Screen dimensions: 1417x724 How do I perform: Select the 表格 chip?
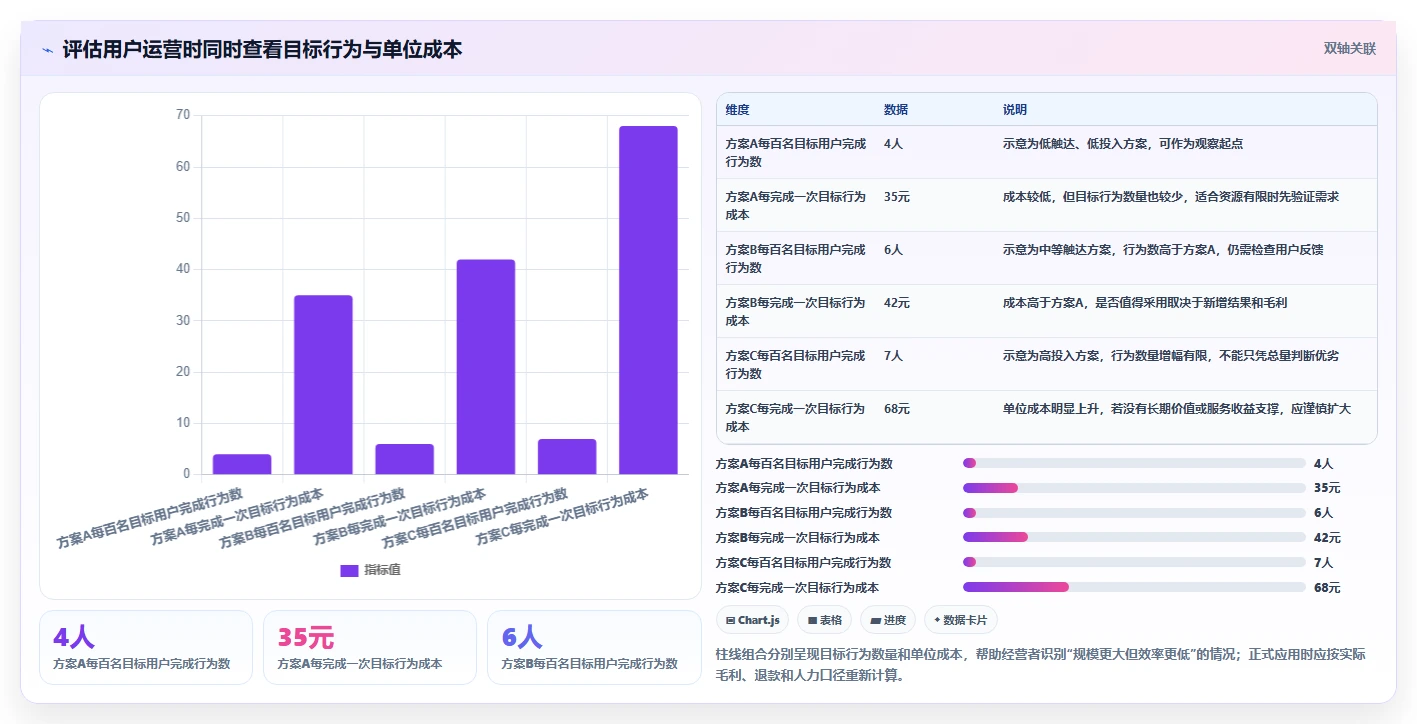coord(825,620)
